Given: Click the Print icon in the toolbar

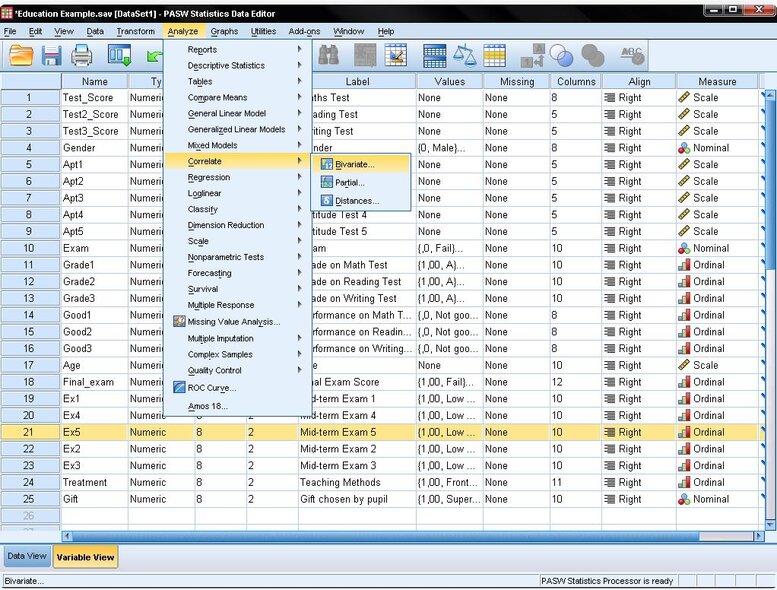Looking at the screenshot, I should point(82,55).
